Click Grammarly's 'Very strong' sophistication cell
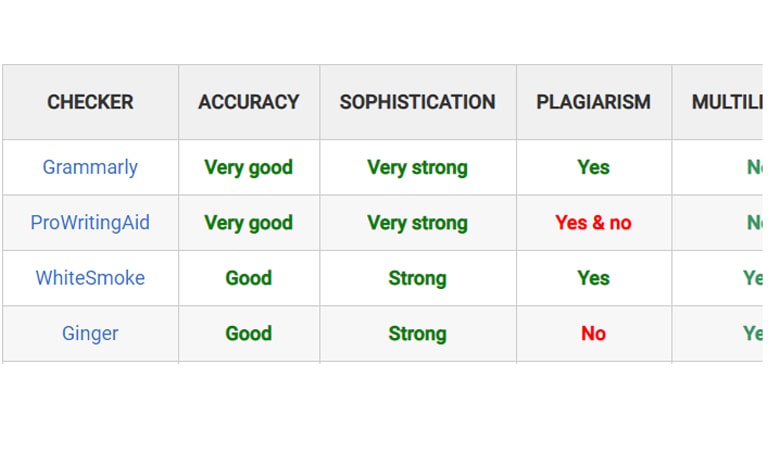This screenshot has width=768, height=450. 418,167
